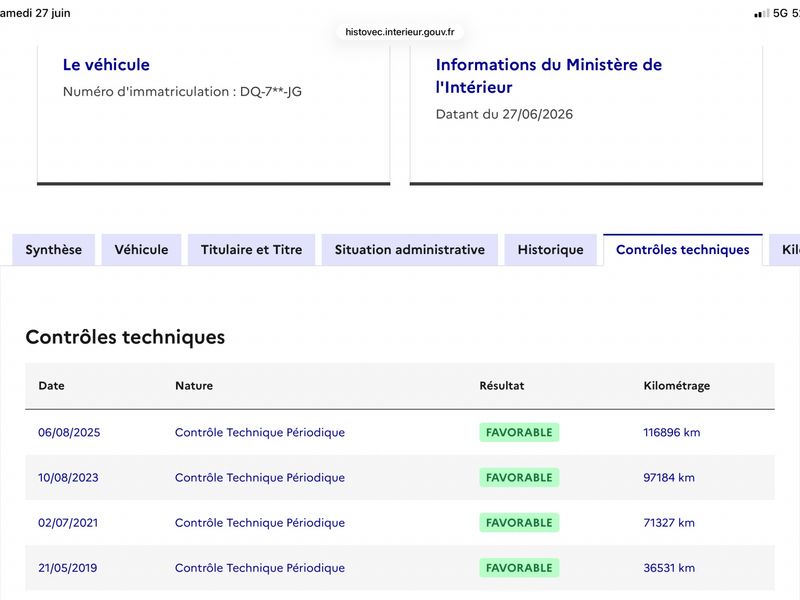Open the partially visible Kilométrage tab
The width and height of the screenshot is (800, 600).
click(785, 249)
